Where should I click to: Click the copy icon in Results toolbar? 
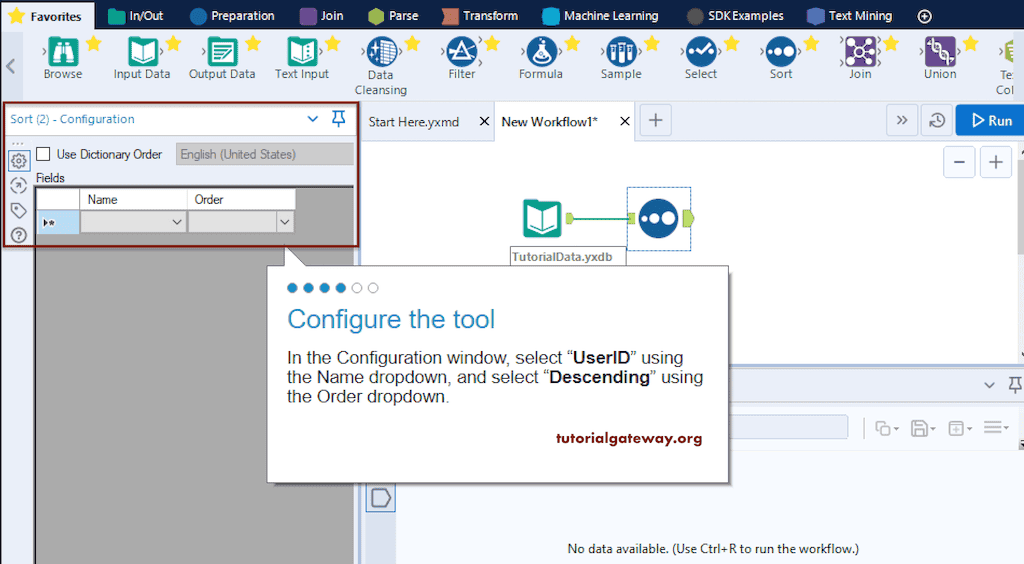pyautogui.click(x=883, y=428)
